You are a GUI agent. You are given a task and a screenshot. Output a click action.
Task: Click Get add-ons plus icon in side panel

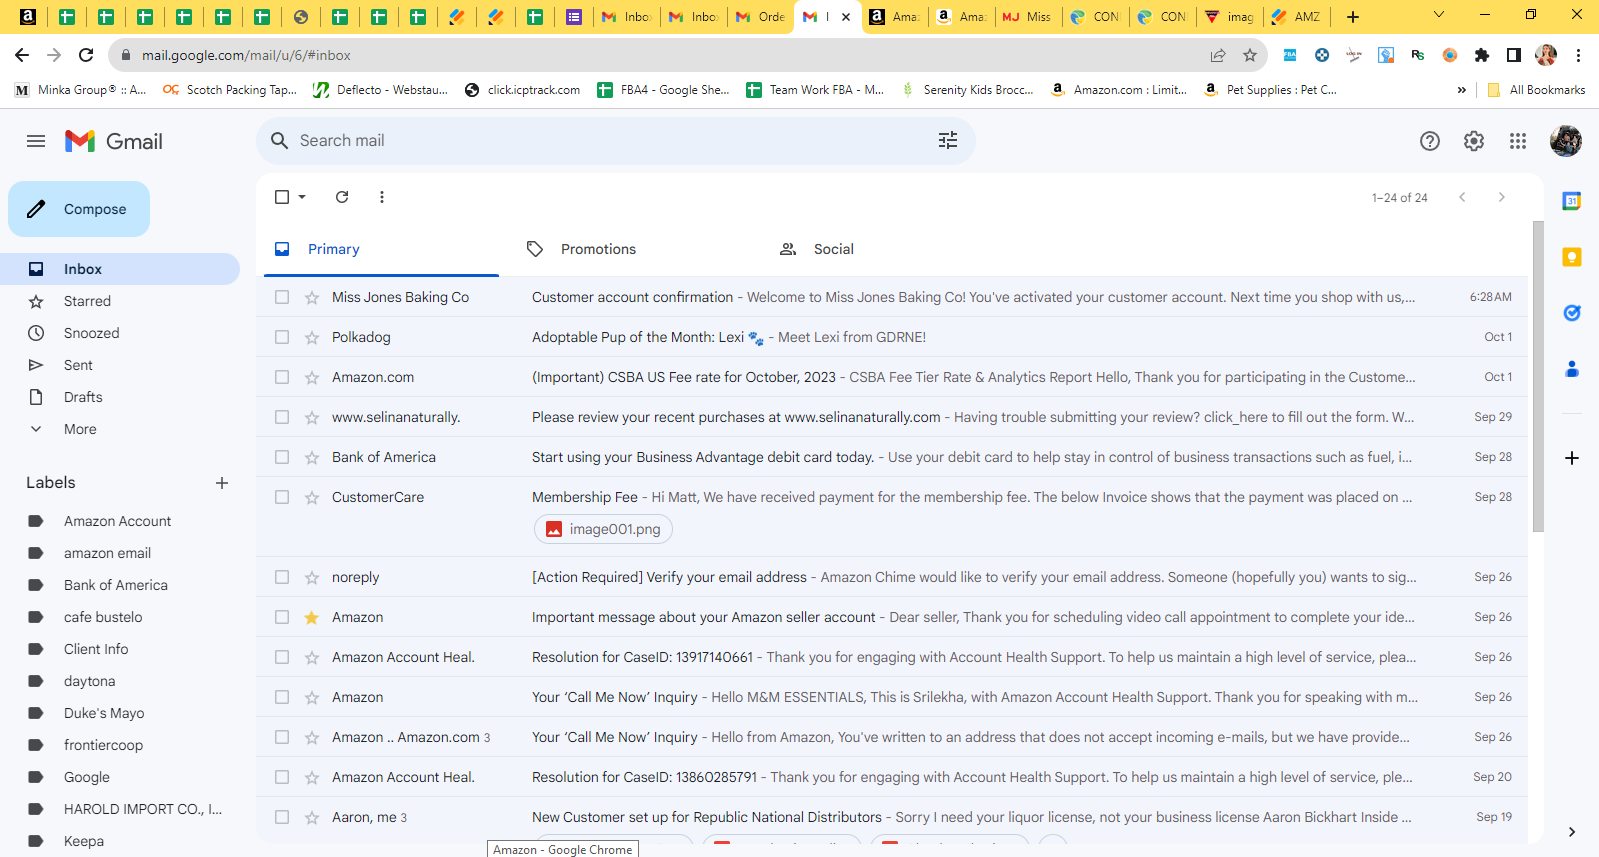tap(1572, 458)
